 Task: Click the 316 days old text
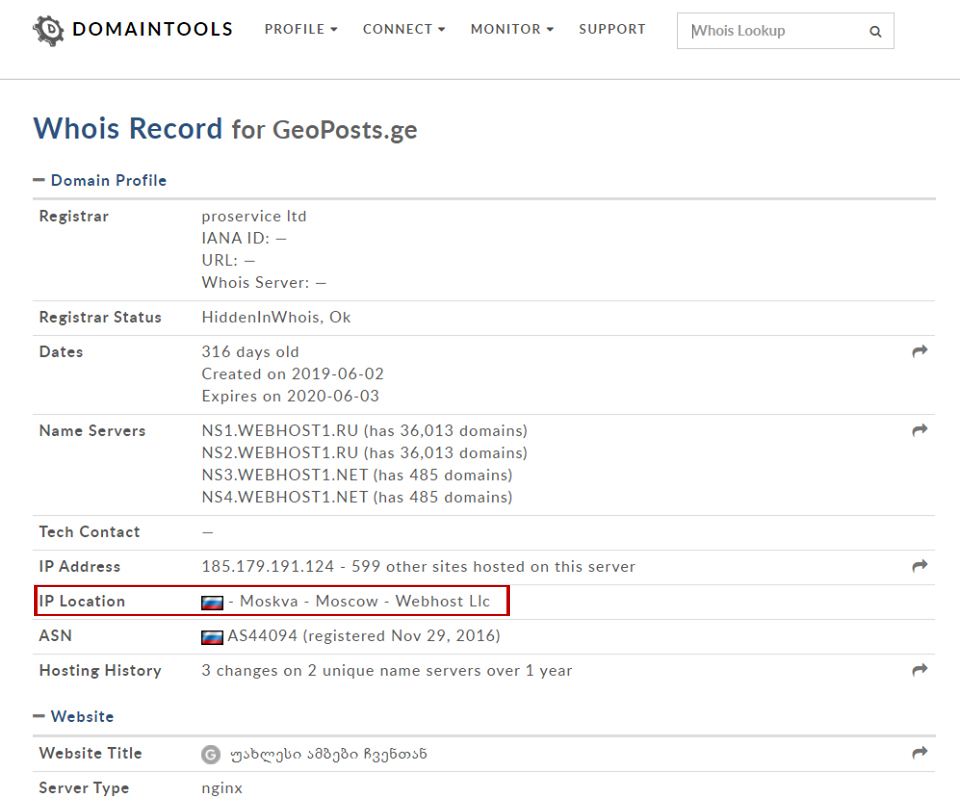(250, 352)
